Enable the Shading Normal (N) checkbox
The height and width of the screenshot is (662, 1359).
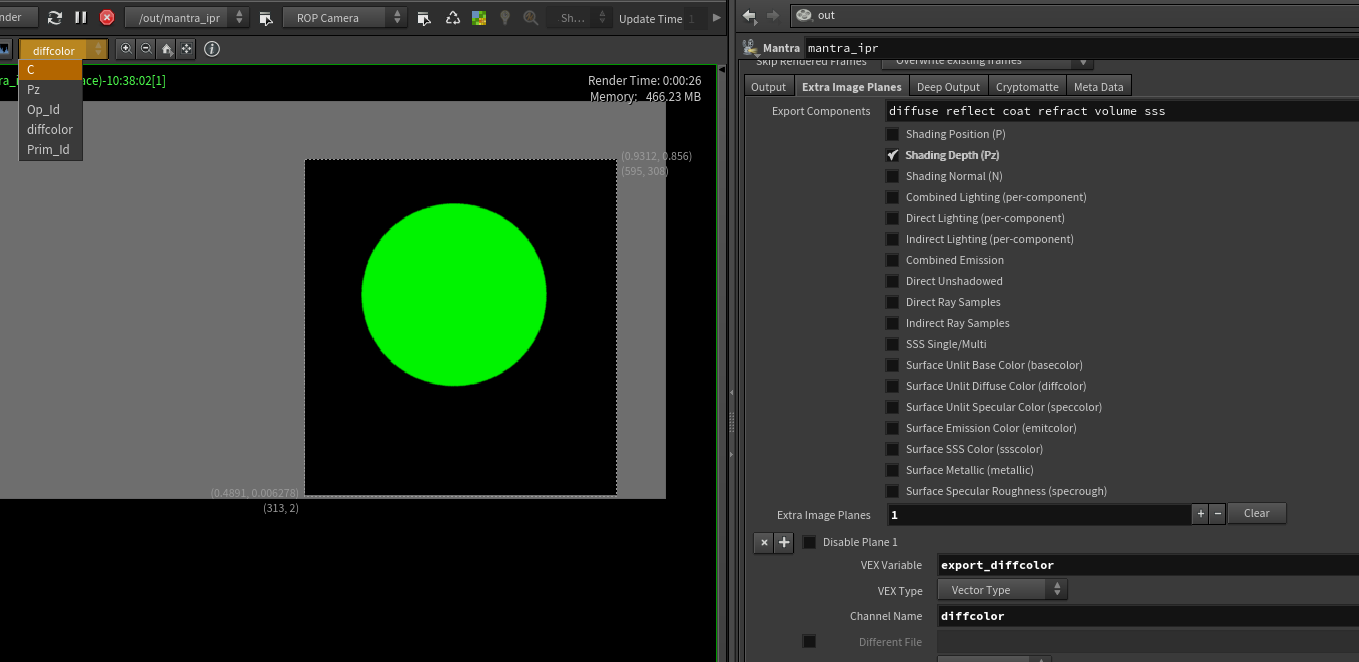tap(892, 176)
